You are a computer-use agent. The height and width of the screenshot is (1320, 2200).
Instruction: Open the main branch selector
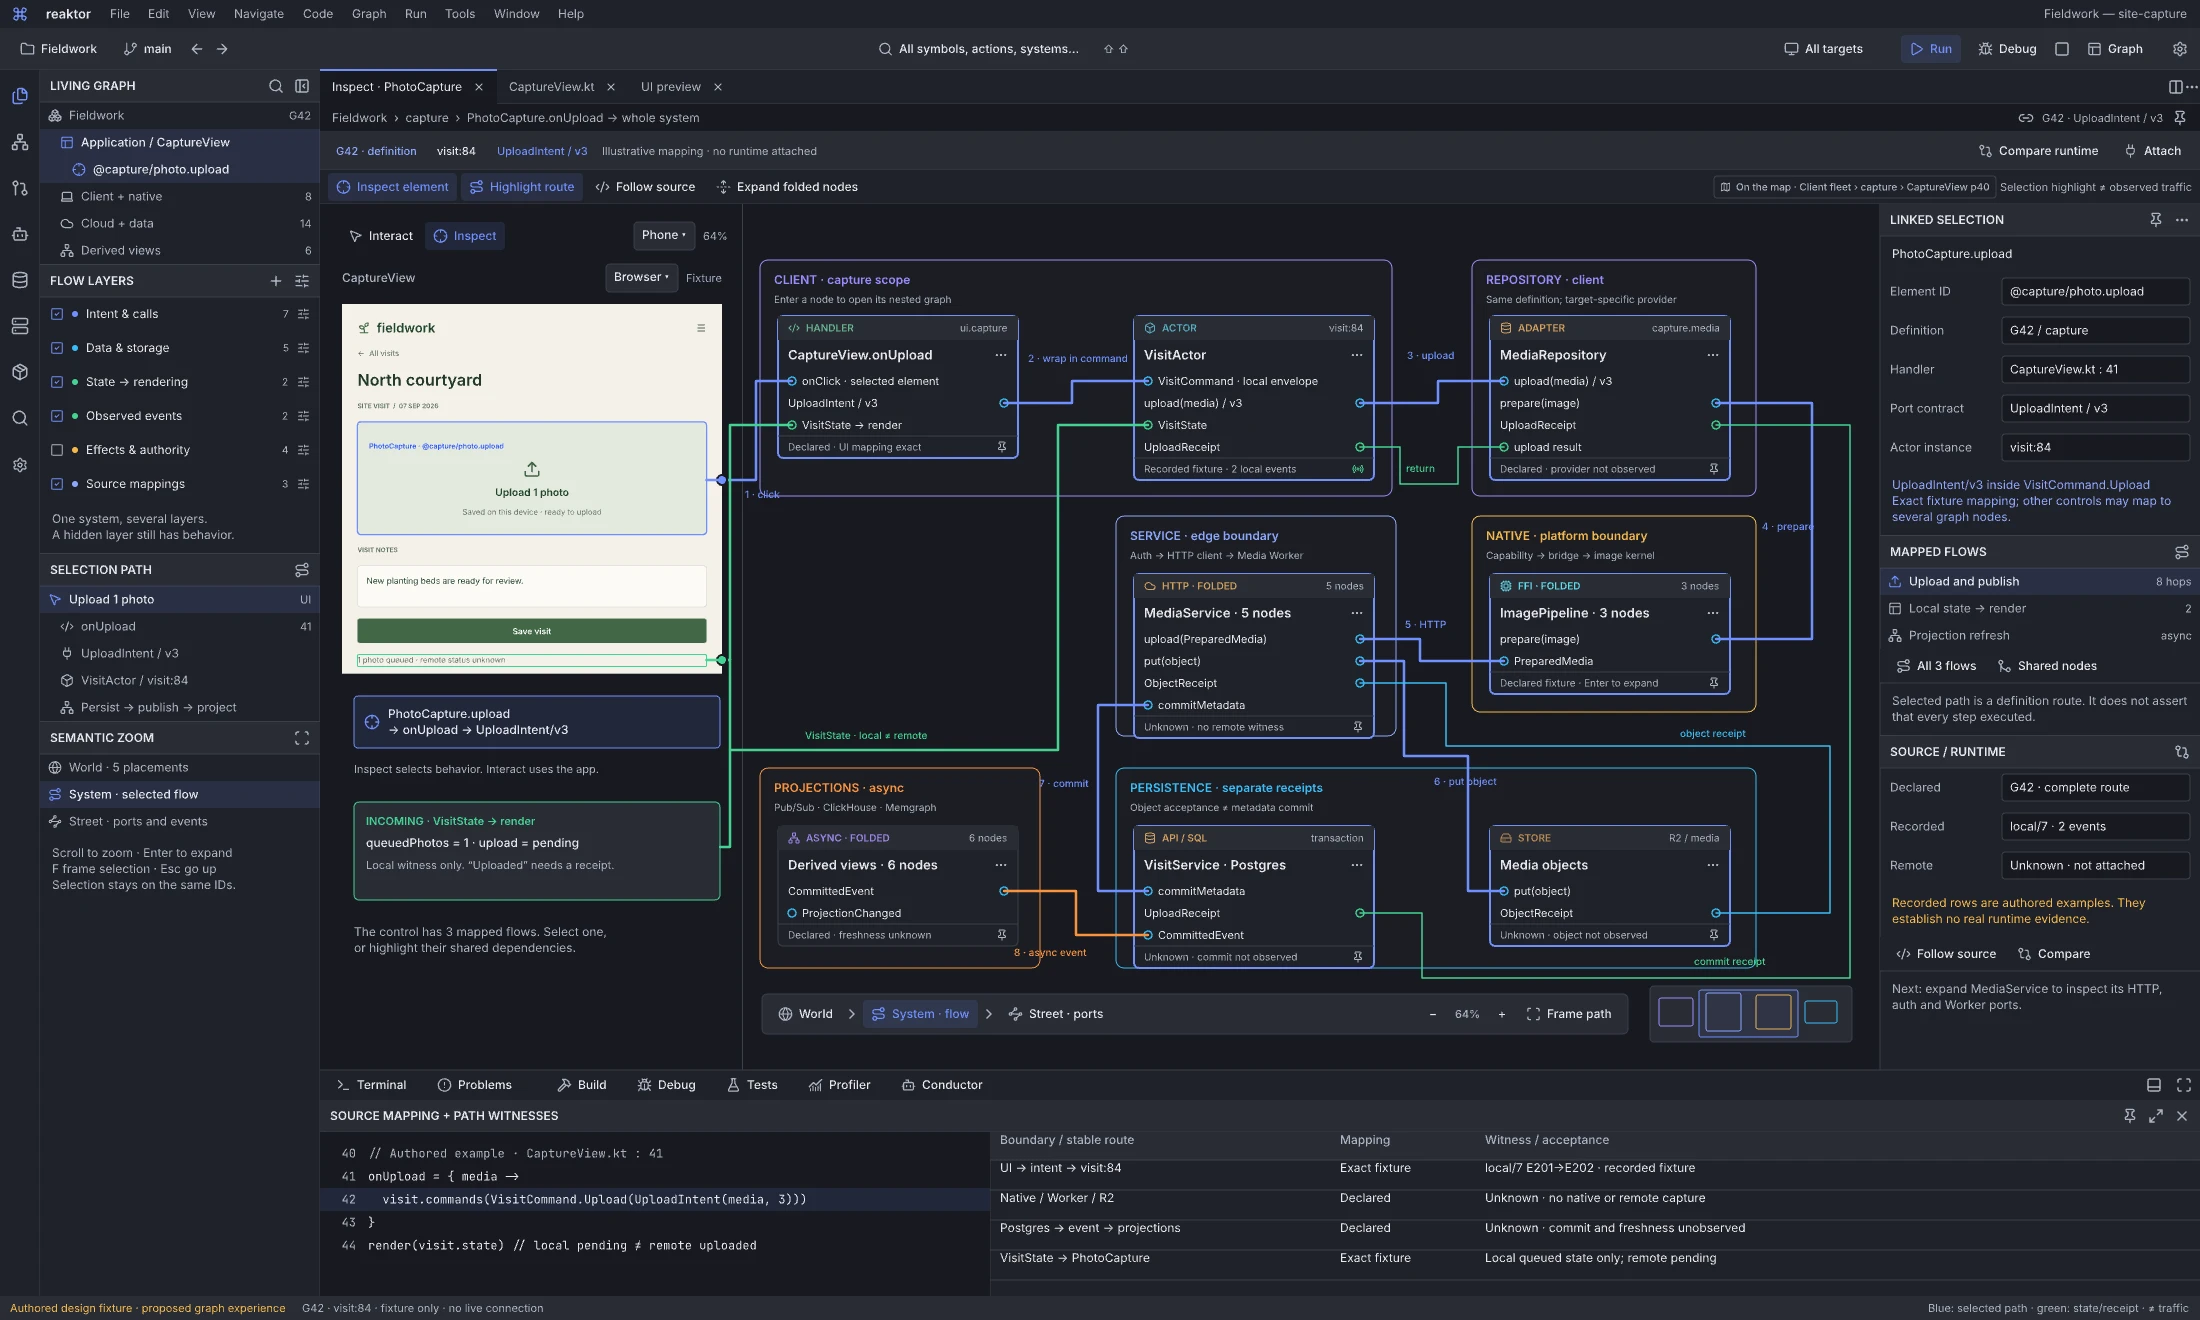147,49
